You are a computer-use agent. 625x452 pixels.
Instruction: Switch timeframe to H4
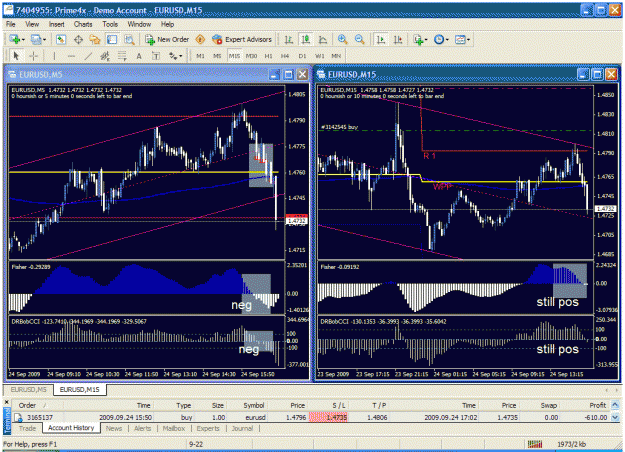[285, 56]
